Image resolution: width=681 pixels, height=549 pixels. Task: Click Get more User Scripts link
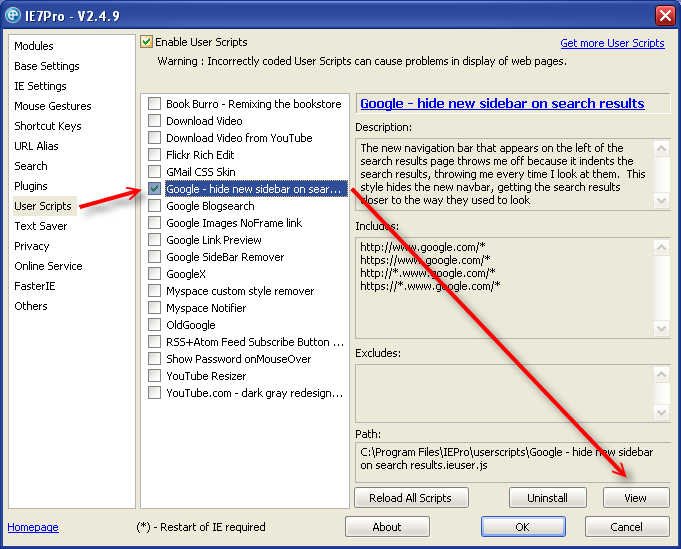612,43
